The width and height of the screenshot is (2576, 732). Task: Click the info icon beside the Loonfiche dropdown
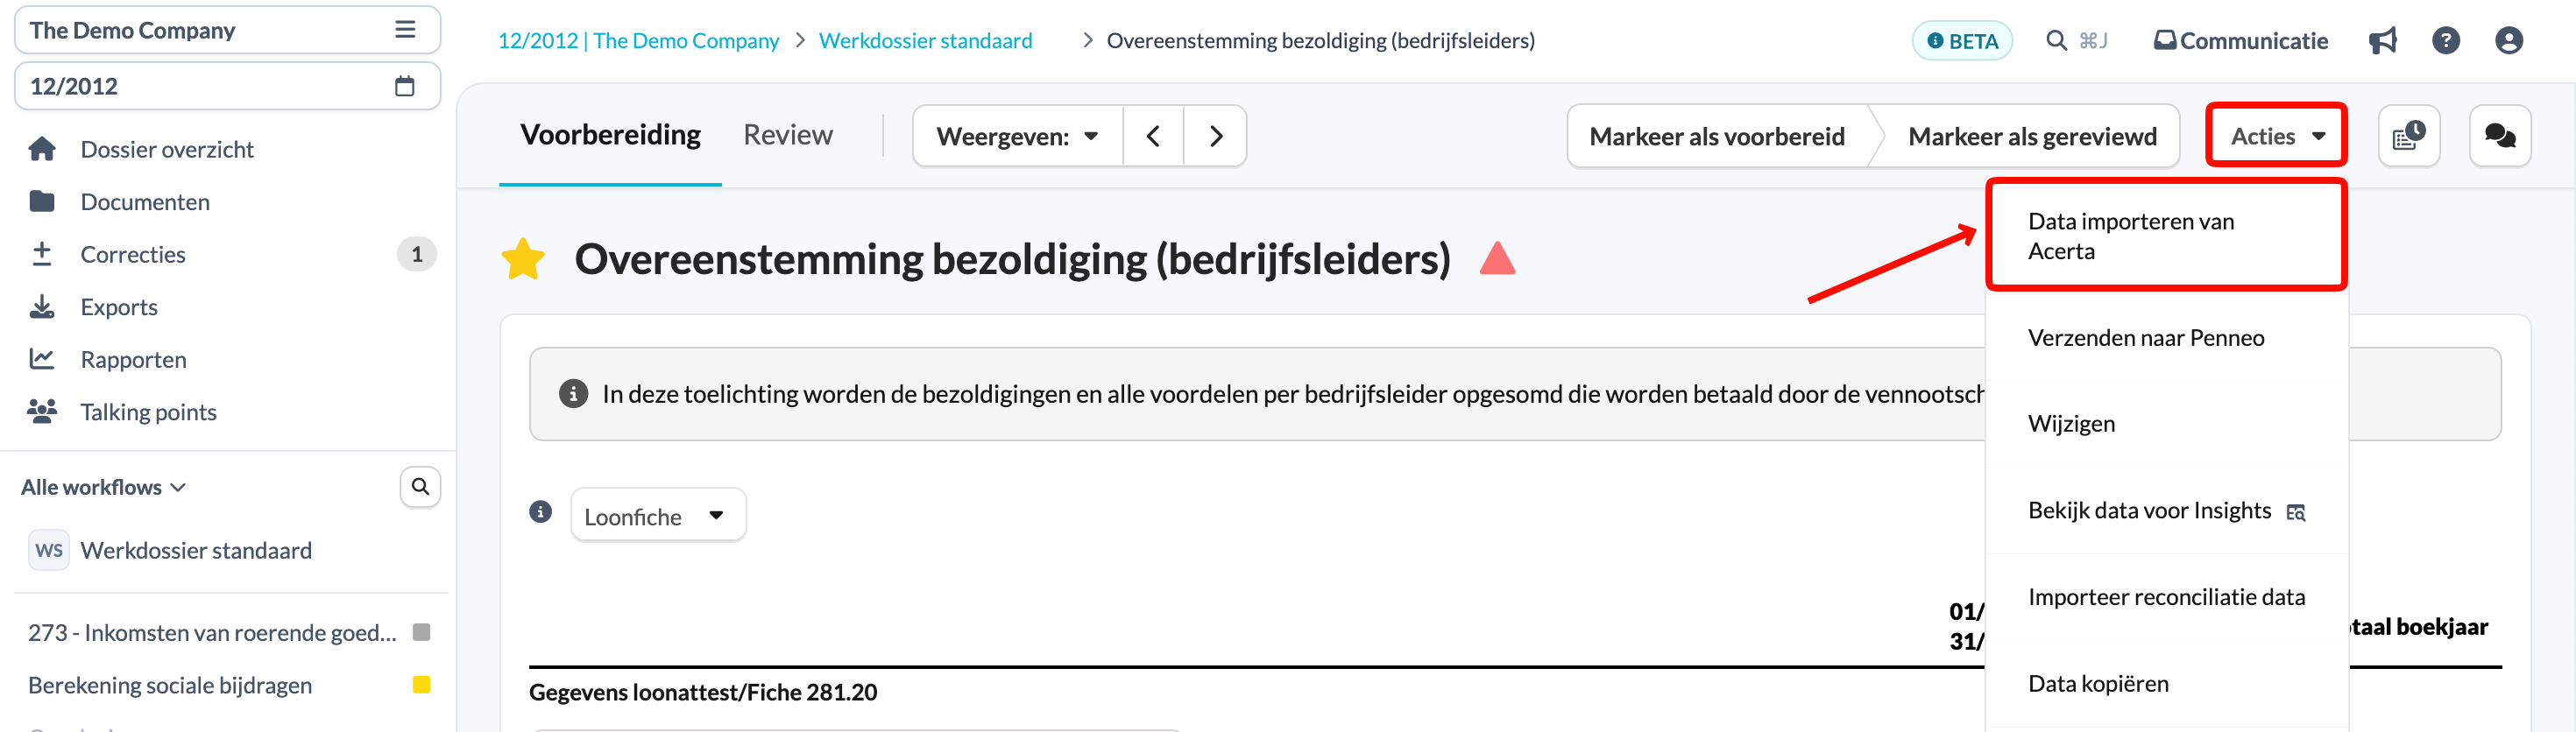coord(541,512)
